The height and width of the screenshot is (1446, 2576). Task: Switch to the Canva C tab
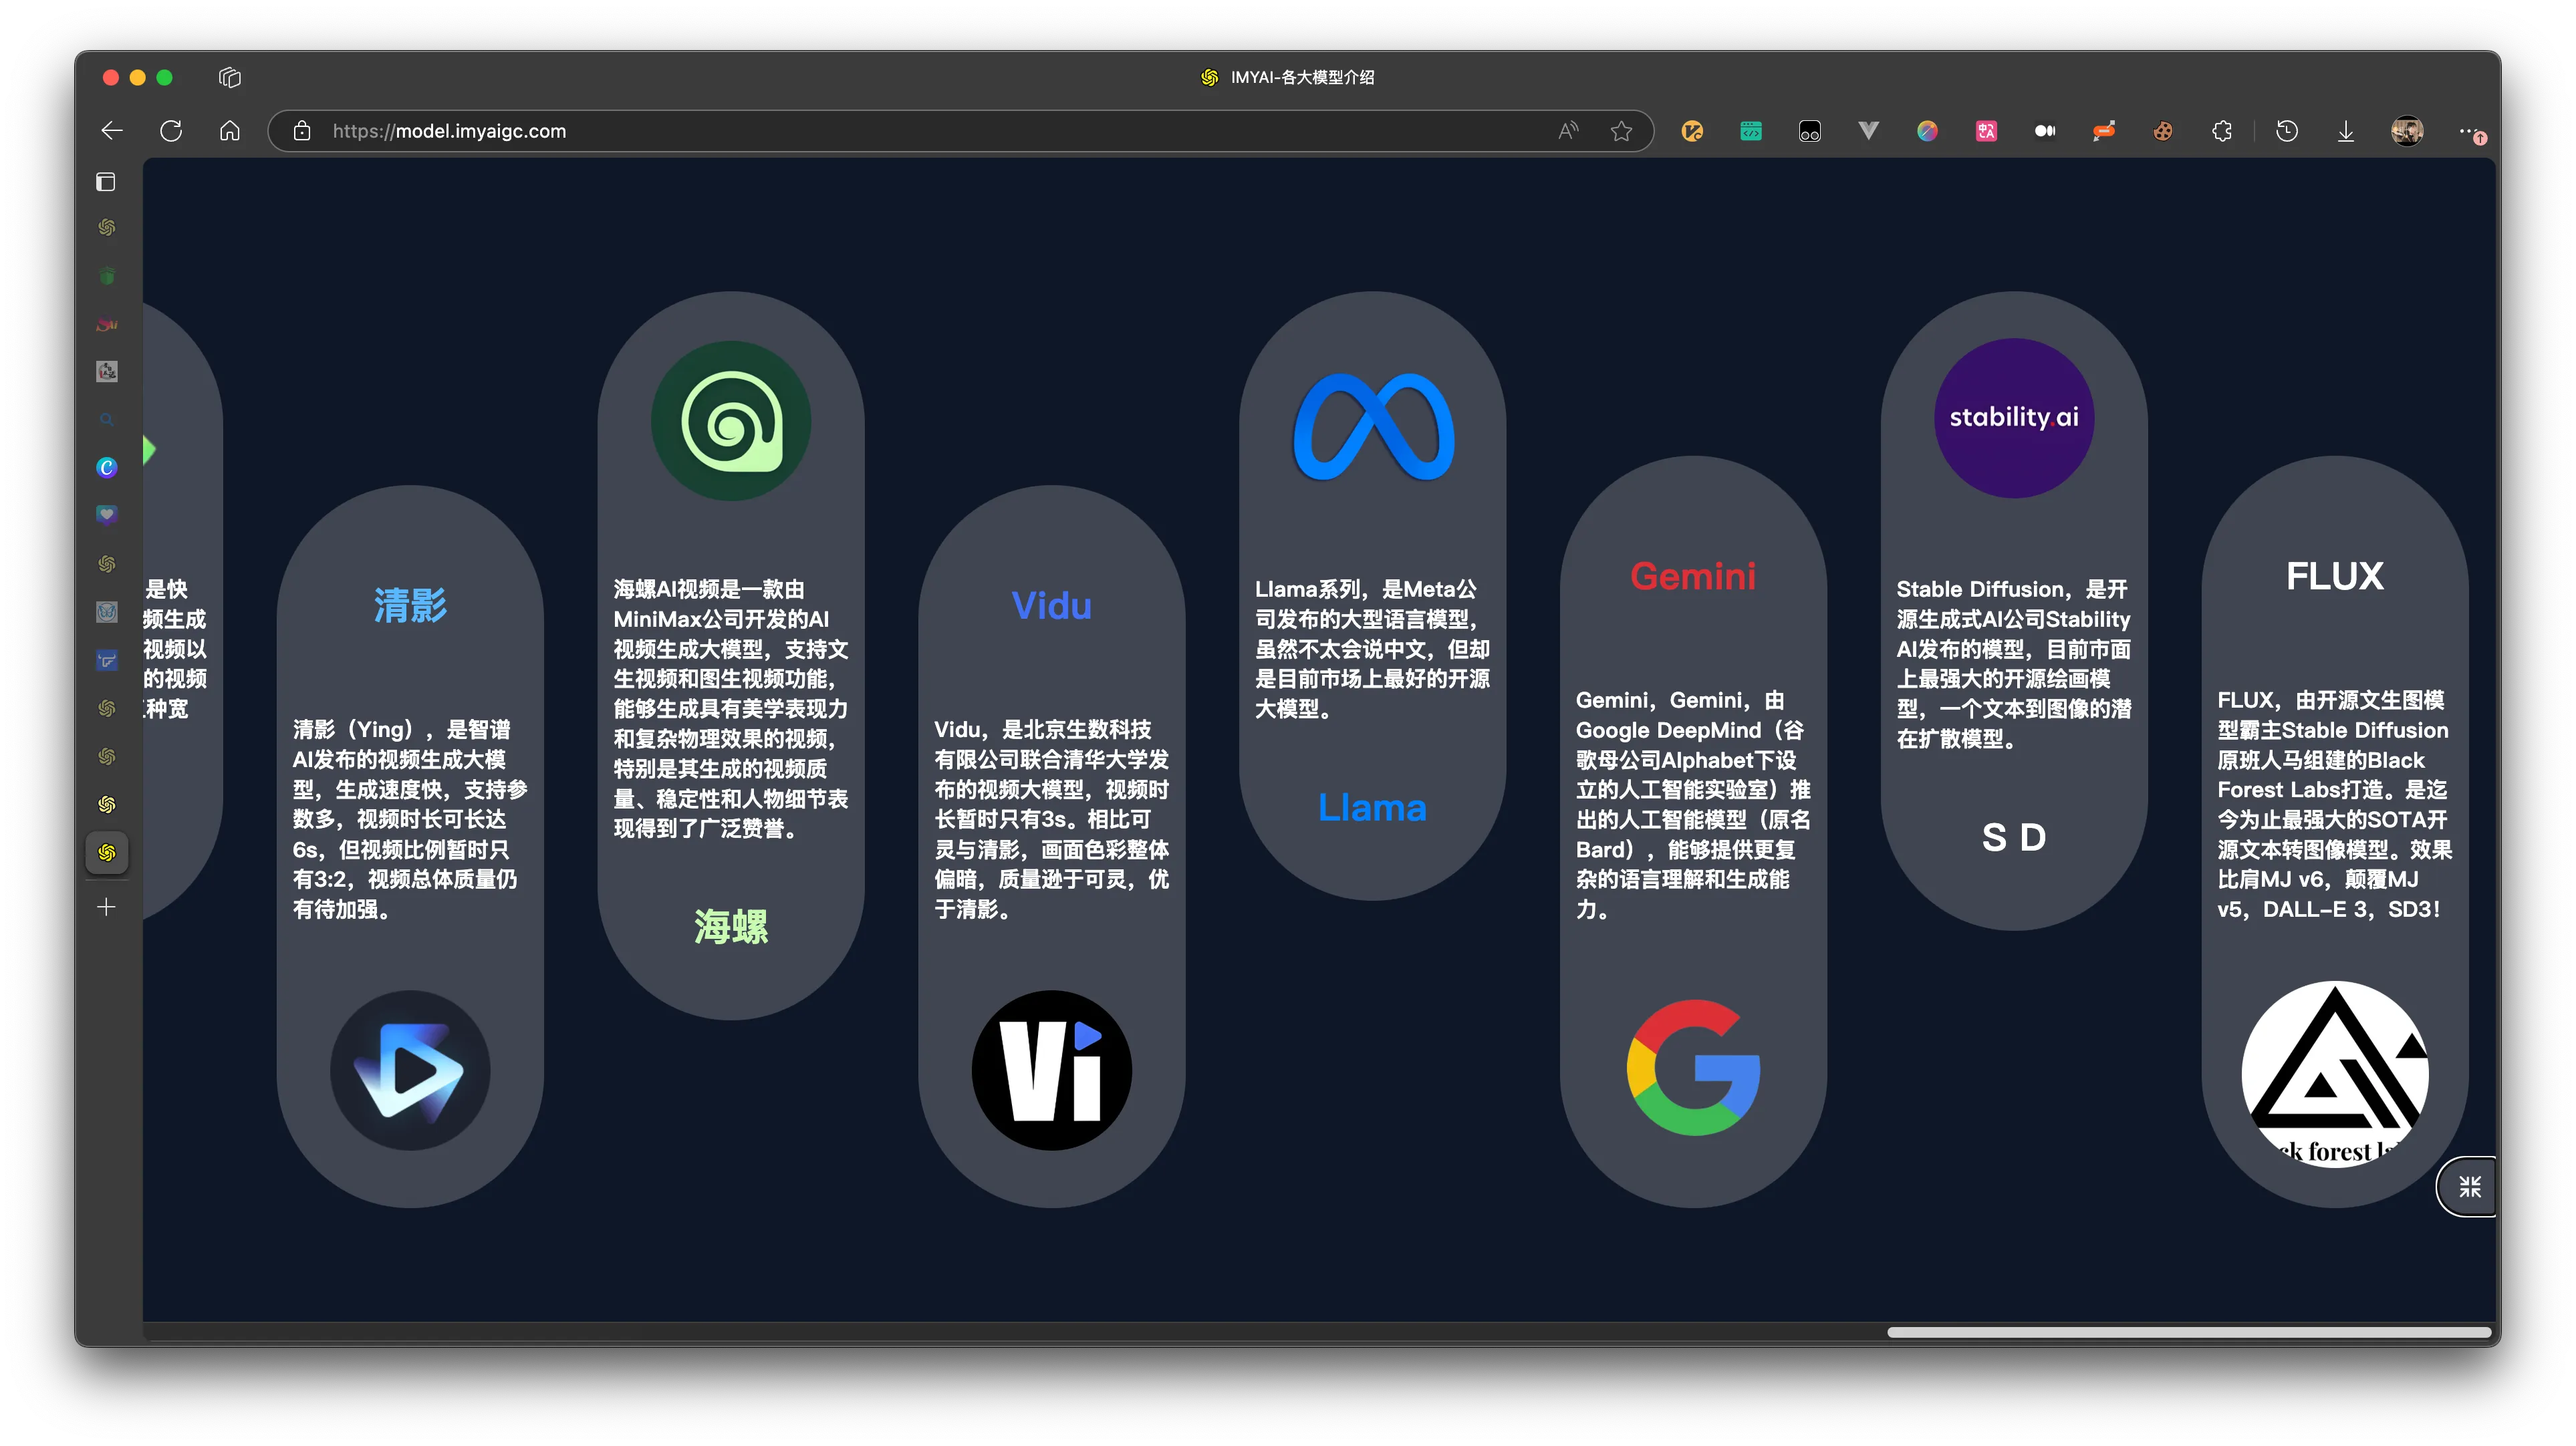click(107, 468)
